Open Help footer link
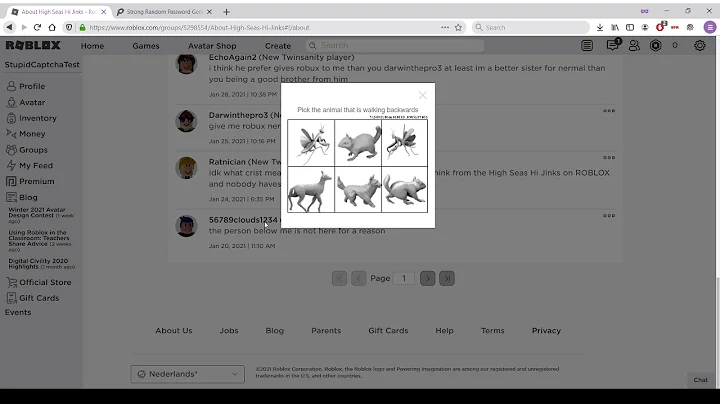The height and width of the screenshot is (404, 720). pyautogui.click(x=444, y=331)
